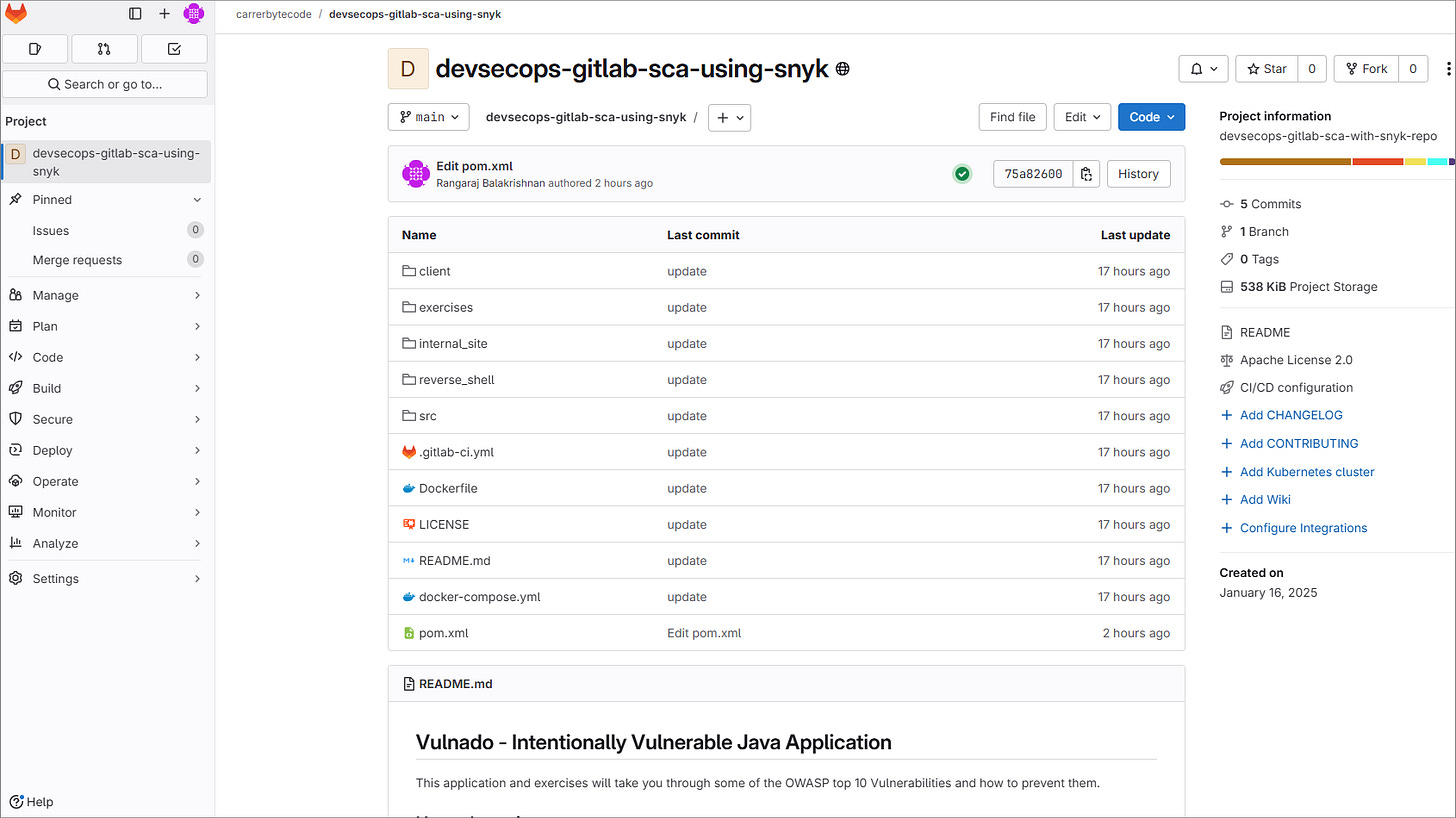Screen dimensions: 1456x818
Task: Open the add file plus dropdown
Action: coord(729,117)
